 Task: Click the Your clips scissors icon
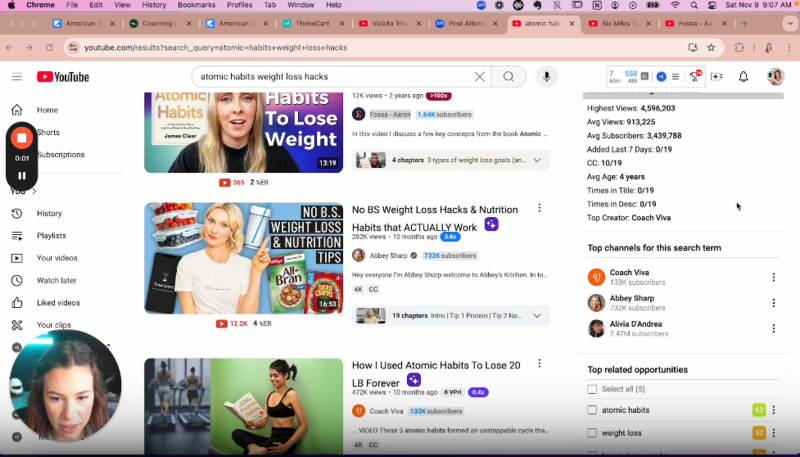(17, 325)
